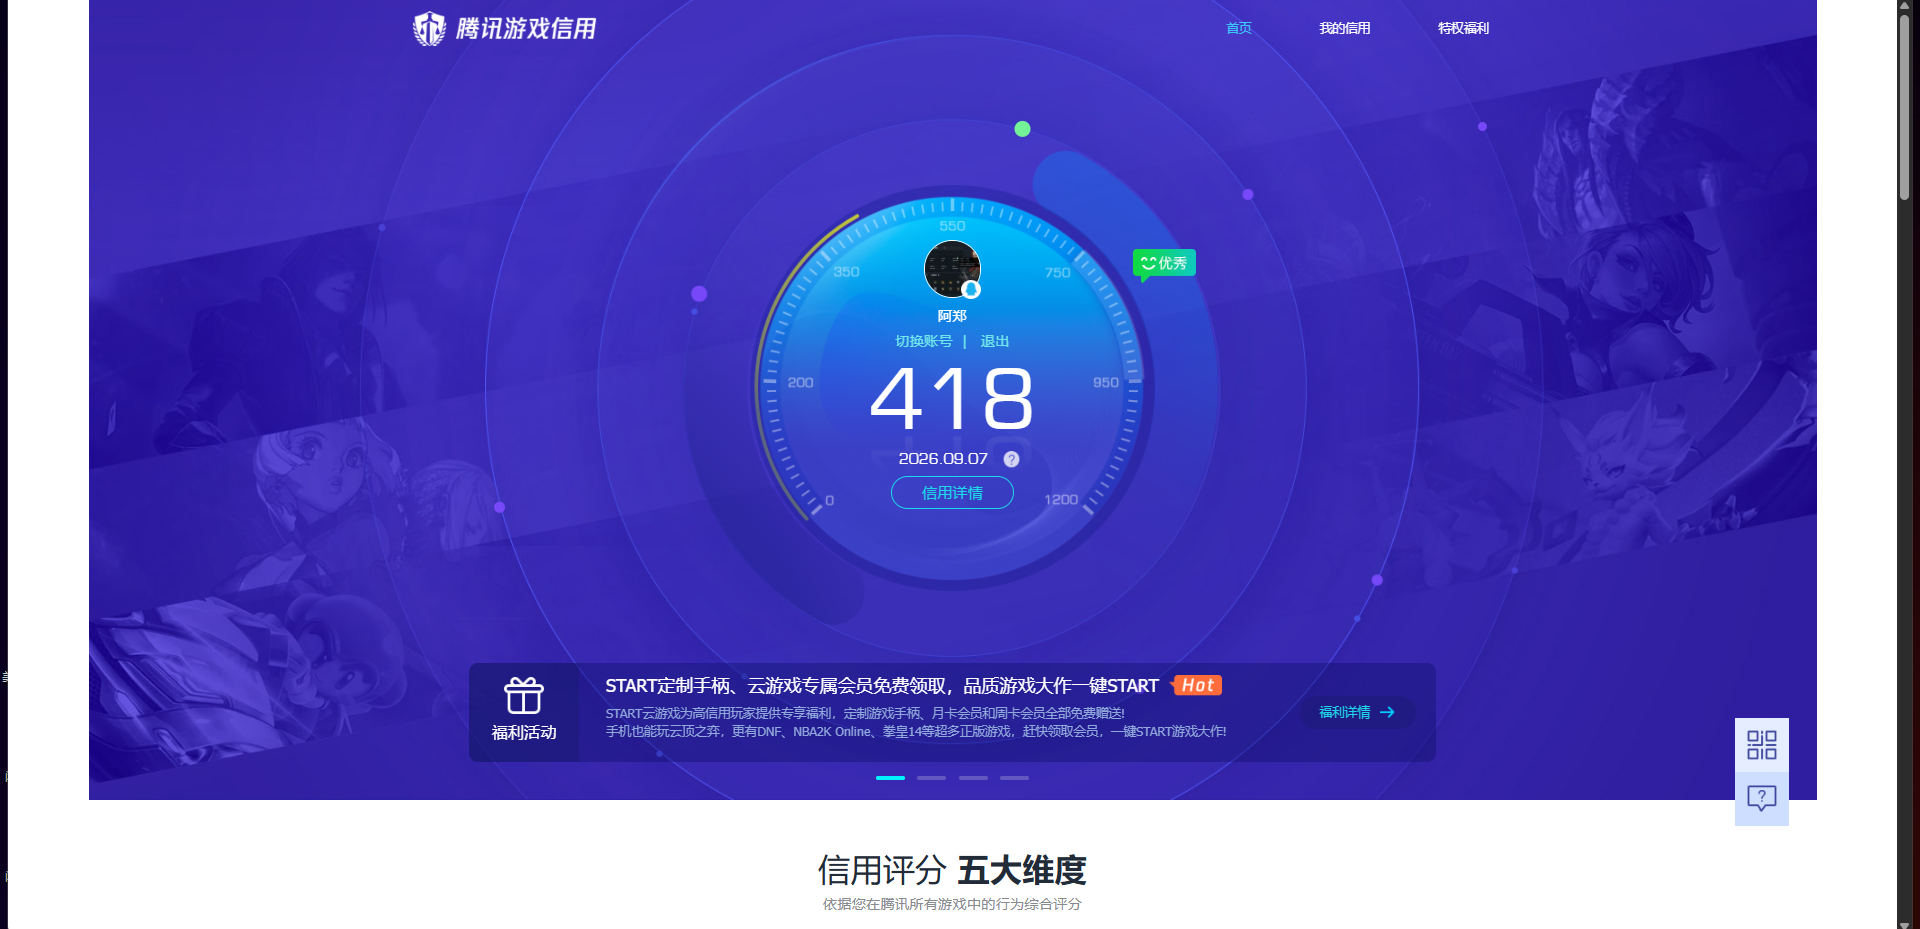This screenshot has width=1920, height=929.
Task: Select the second carousel indicator
Action: [931, 778]
